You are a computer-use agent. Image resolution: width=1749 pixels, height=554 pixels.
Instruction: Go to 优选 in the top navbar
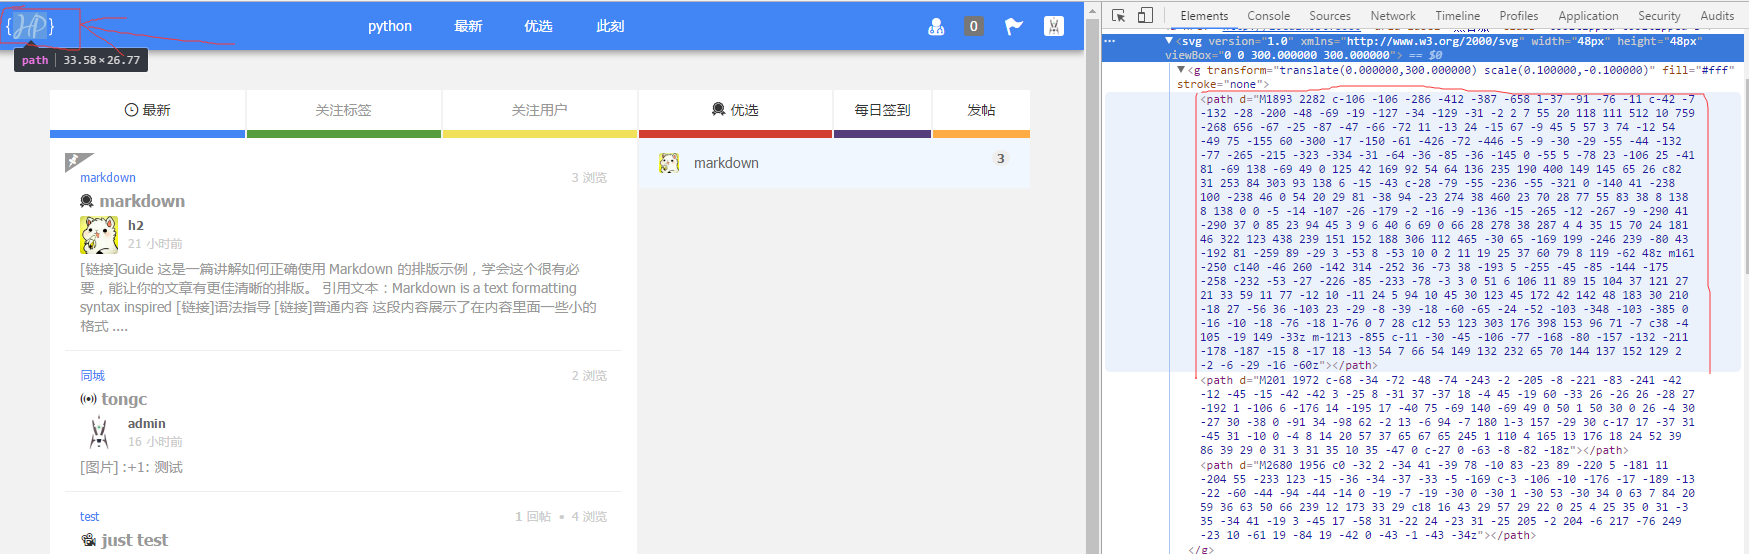tap(538, 26)
